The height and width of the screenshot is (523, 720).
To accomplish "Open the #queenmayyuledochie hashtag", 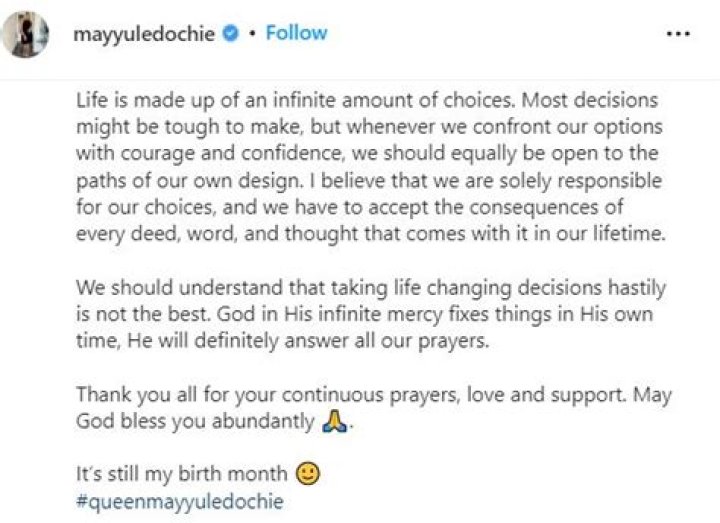I will [x=179, y=500].
